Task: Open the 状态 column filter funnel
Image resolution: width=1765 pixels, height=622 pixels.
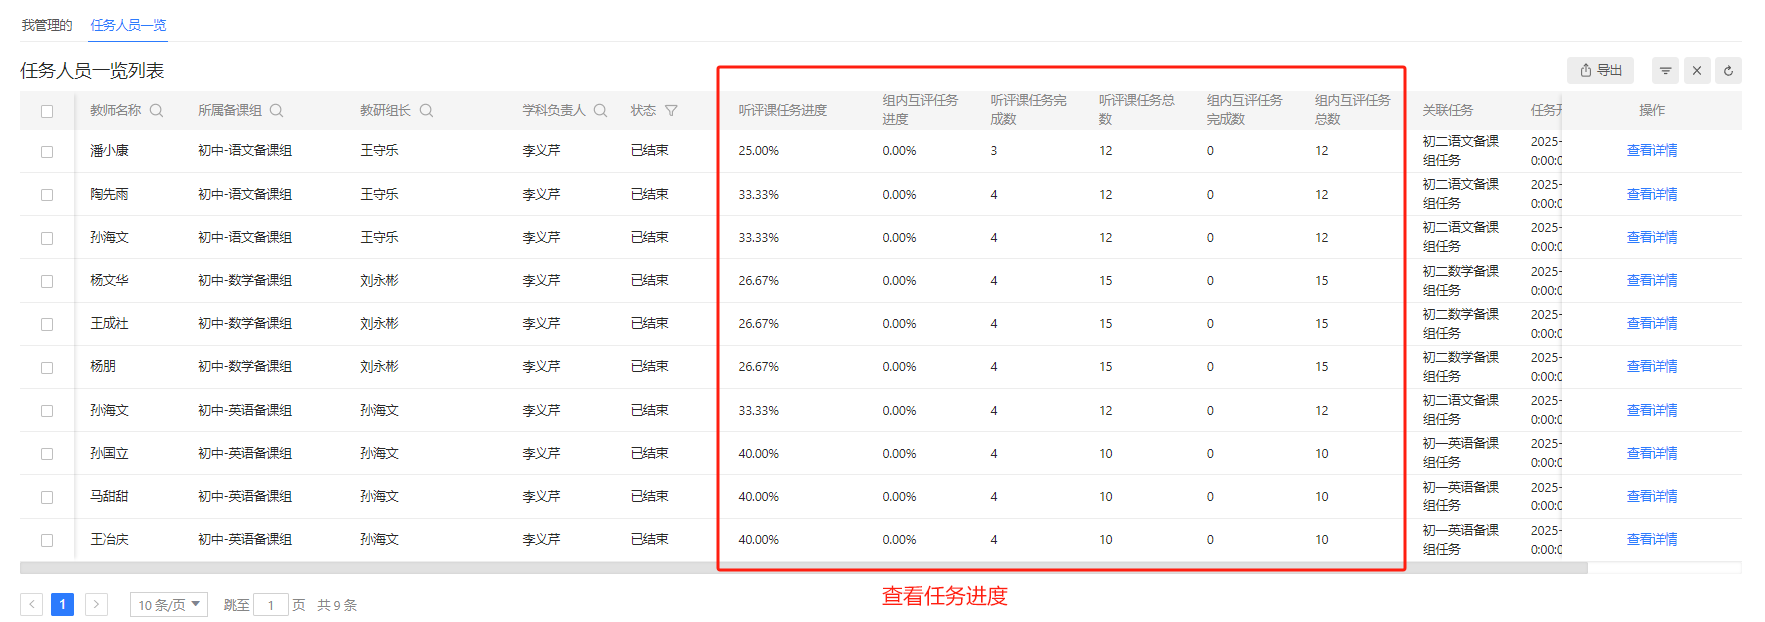Action: pyautogui.click(x=671, y=111)
